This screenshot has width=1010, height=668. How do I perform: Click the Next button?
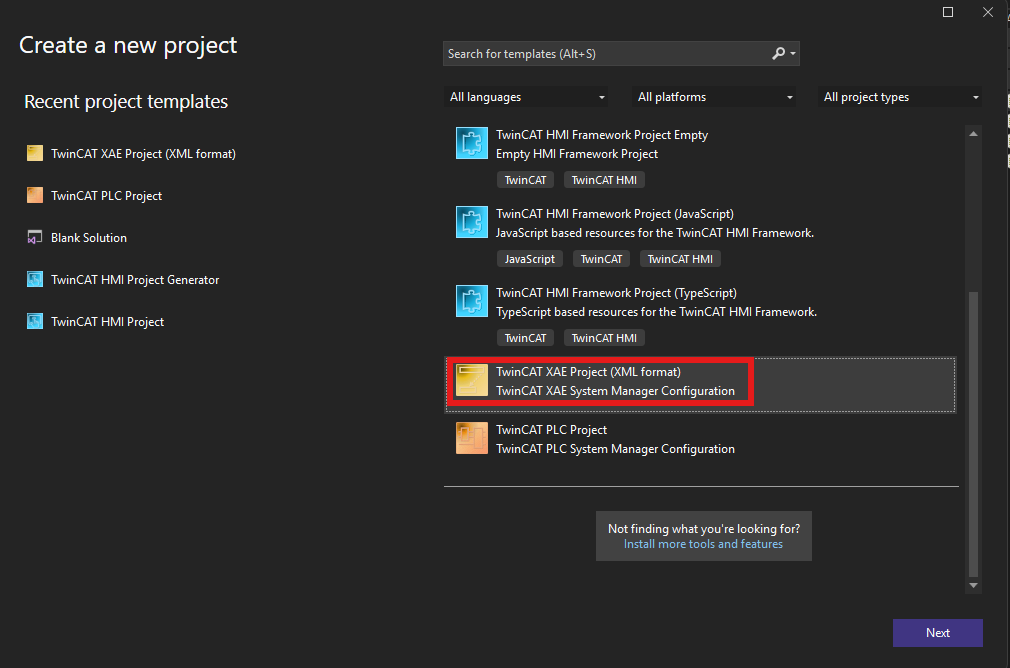pos(937,633)
